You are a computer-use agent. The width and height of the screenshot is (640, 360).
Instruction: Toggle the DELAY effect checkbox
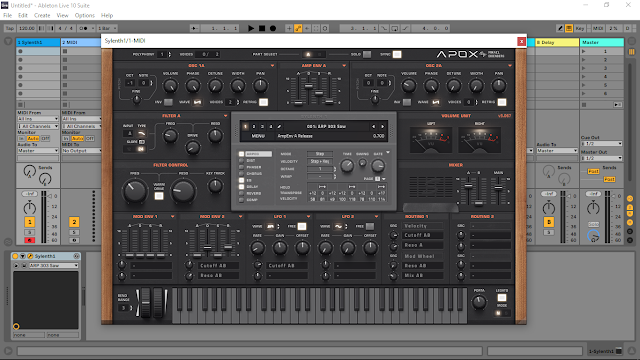[241, 187]
